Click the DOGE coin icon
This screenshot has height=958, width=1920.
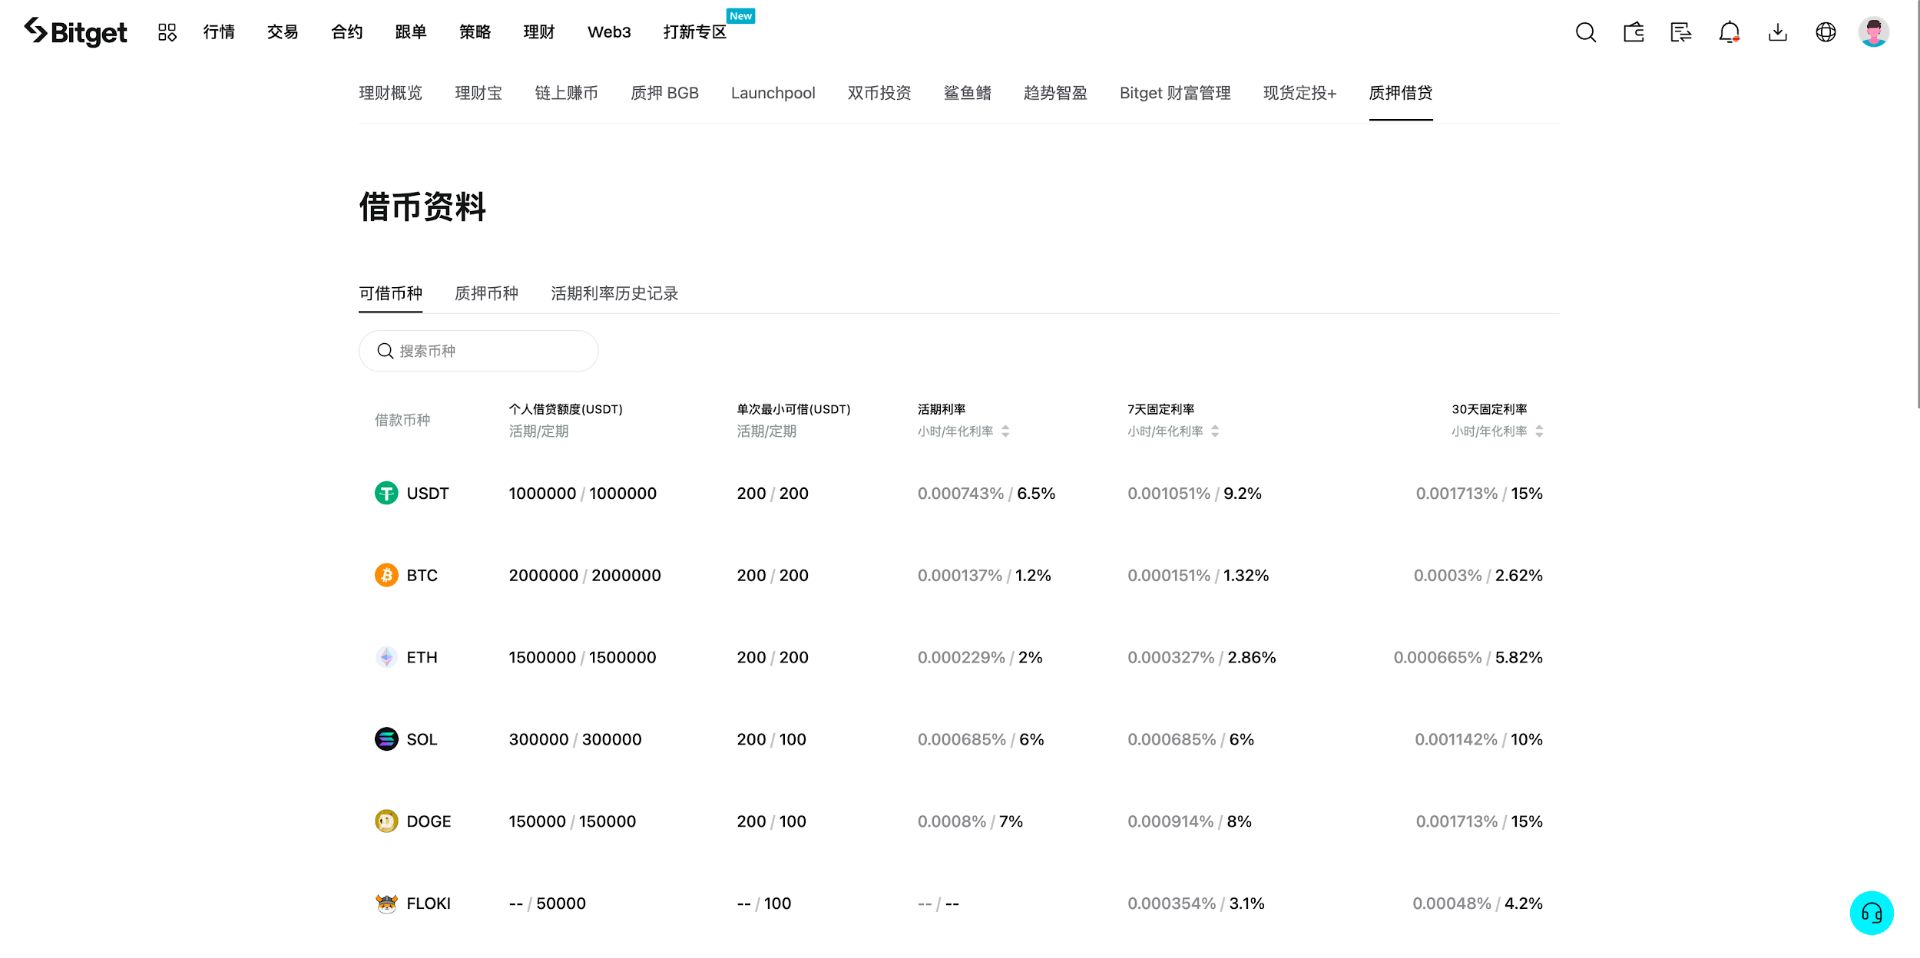pyautogui.click(x=386, y=821)
